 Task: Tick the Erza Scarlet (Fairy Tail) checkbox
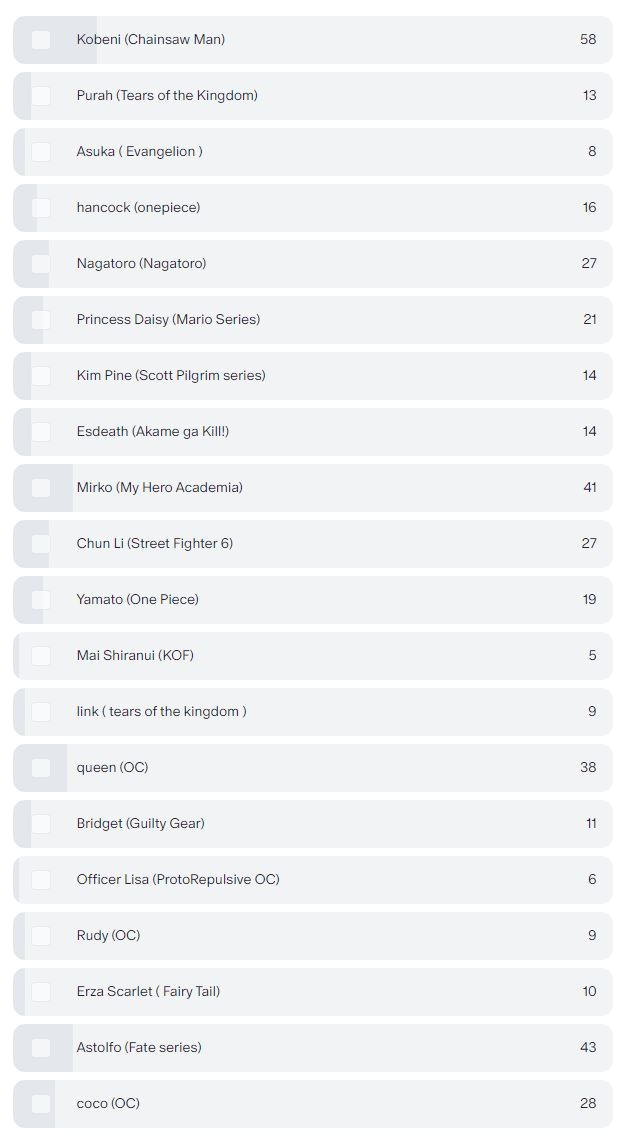coord(41,992)
